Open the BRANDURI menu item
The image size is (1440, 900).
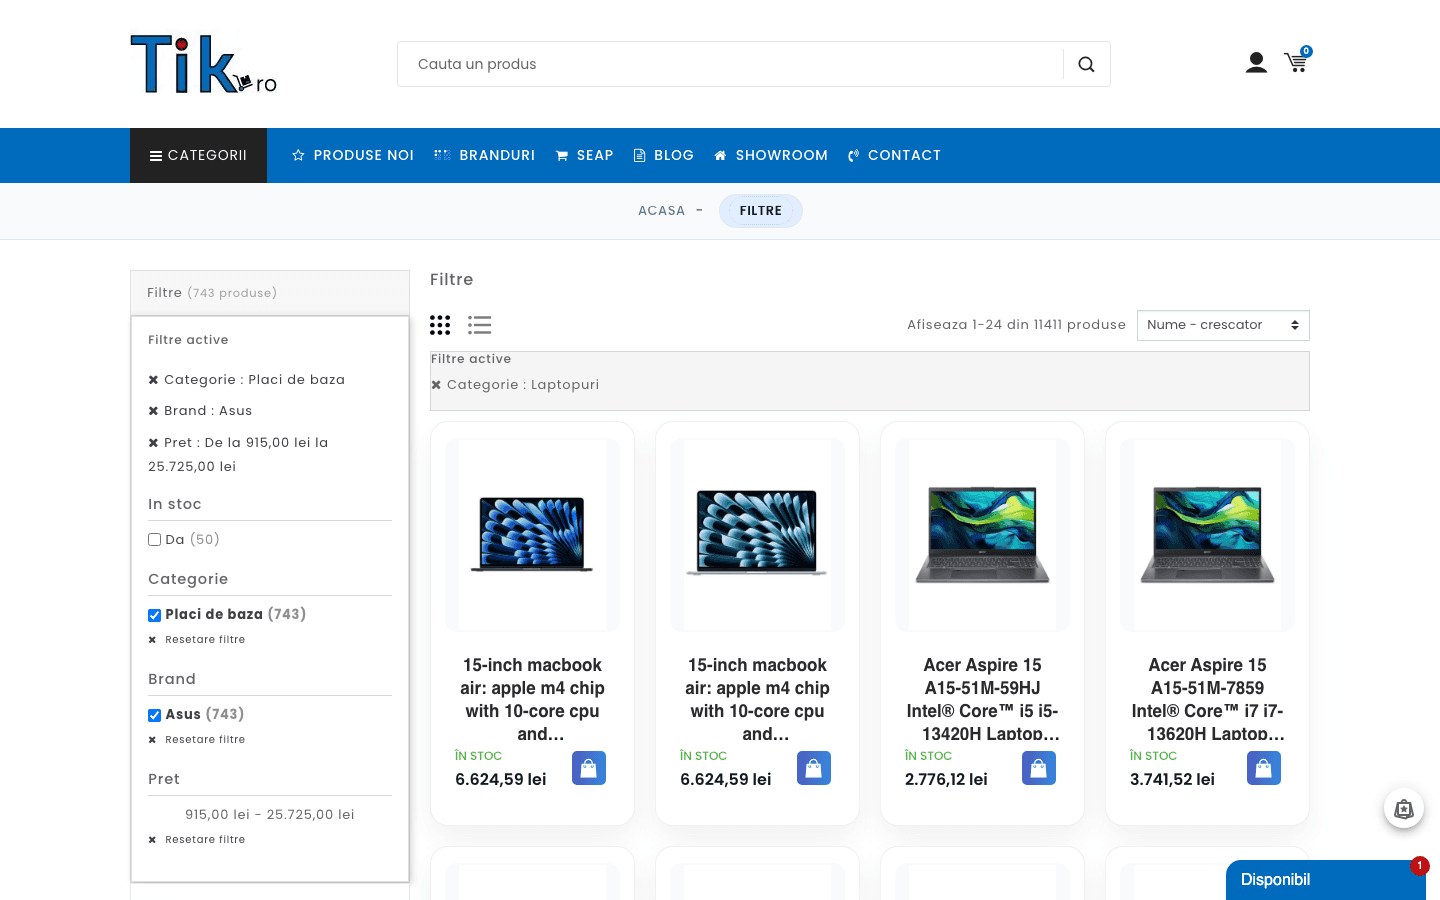pos(485,155)
